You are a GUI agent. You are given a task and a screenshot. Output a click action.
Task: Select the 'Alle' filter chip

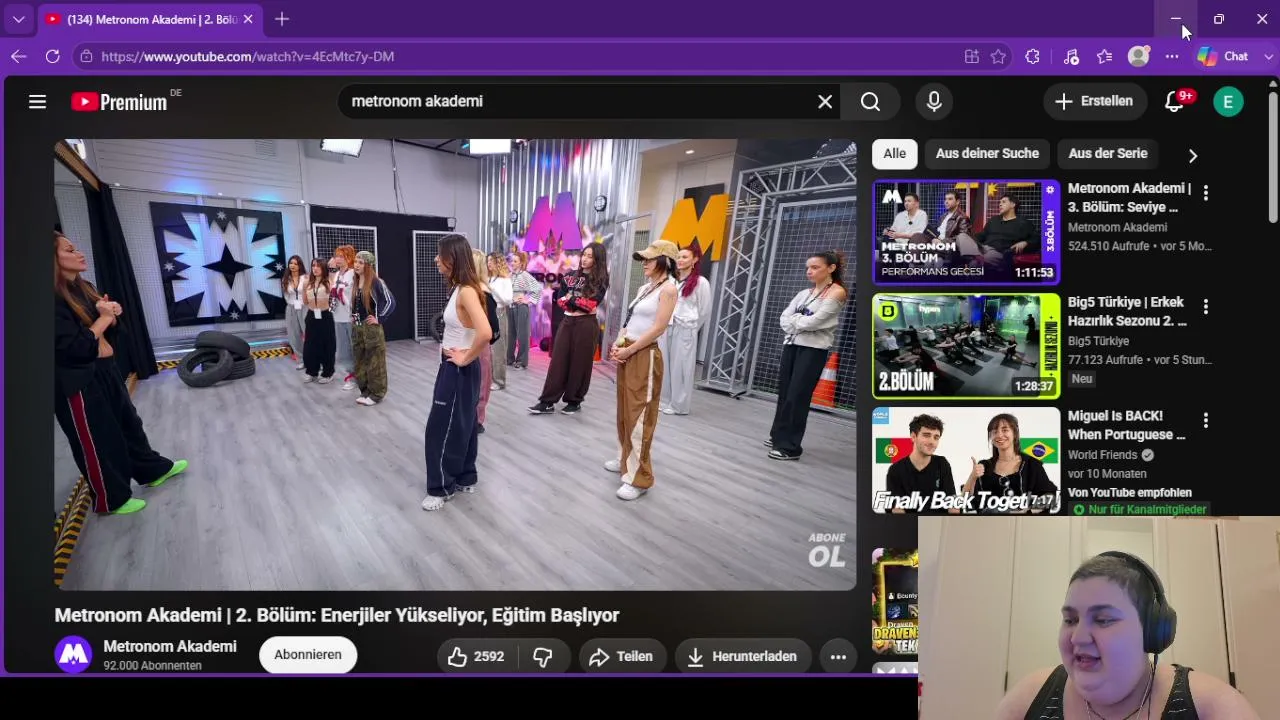point(895,153)
